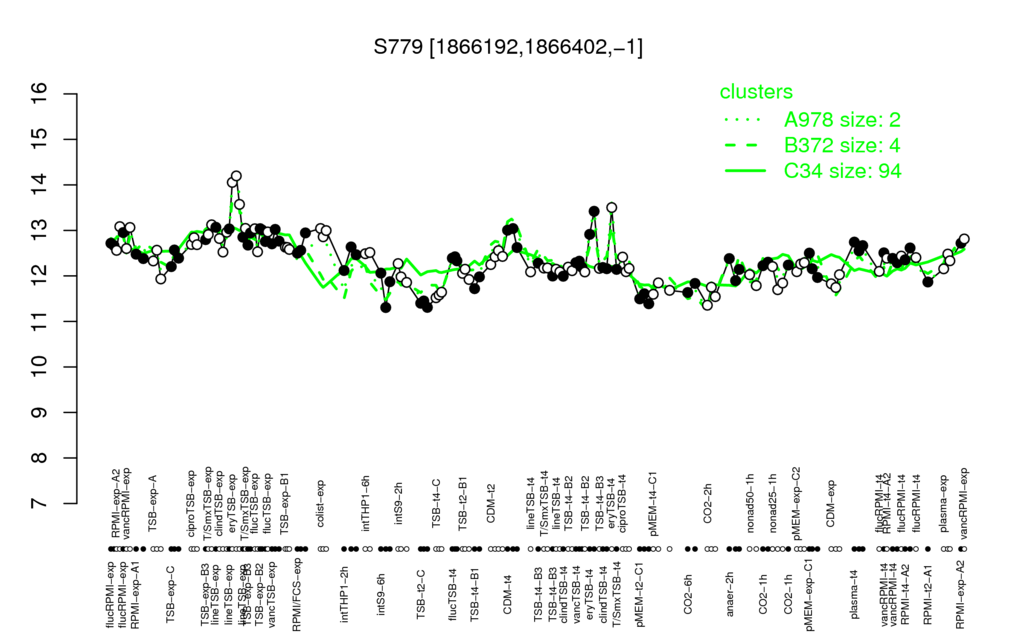Select legend entry A978 size: 2
Screen dimensions: 1024x640
tap(842, 120)
